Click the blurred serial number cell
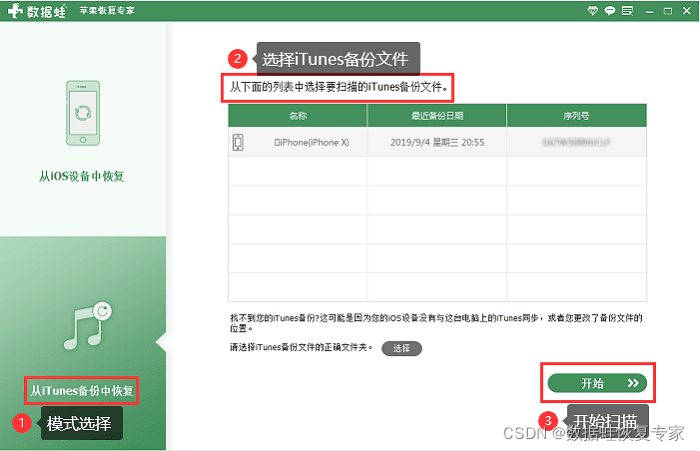 tap(576, 142)
